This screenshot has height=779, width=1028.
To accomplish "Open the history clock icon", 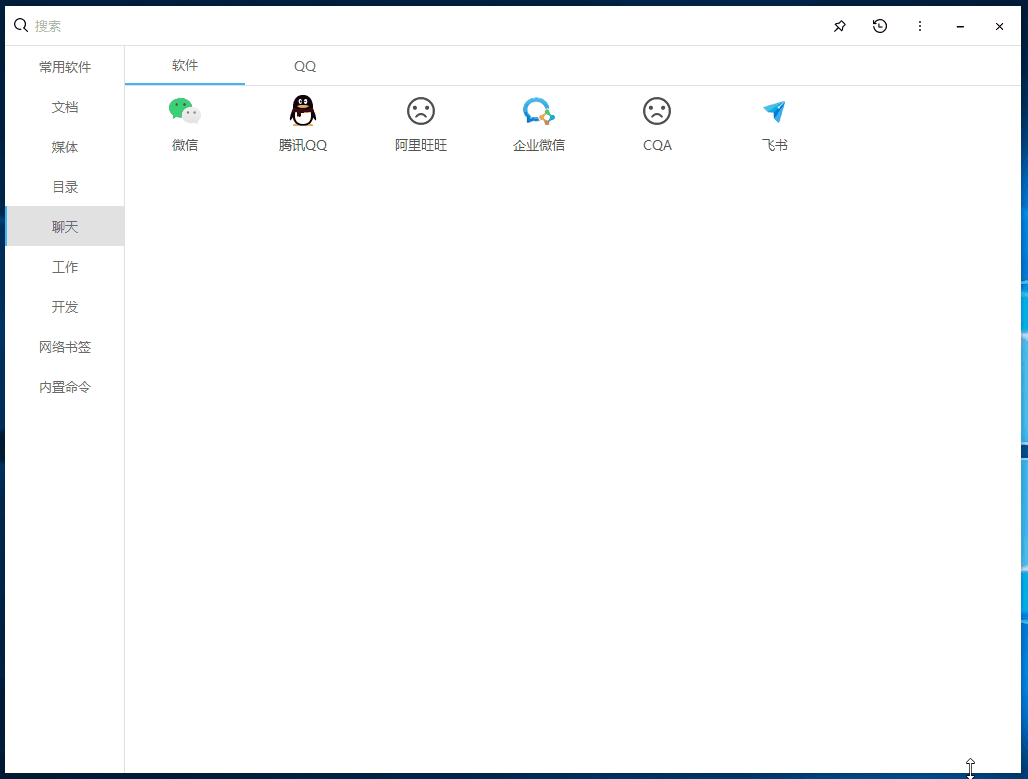I will coord(880,26).
